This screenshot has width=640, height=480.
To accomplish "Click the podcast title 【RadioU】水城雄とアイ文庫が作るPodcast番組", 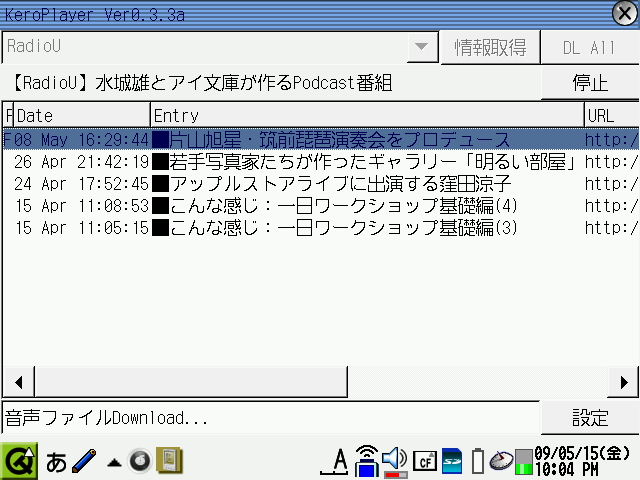I will 202,83.
